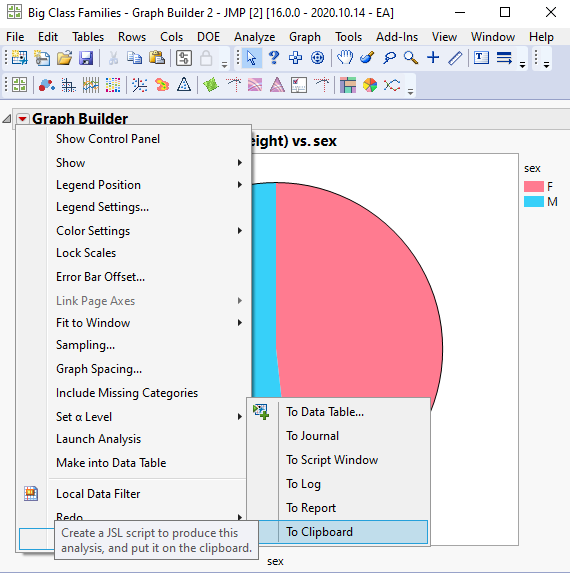Expand the Color Settings submenu

pos(133,231)
